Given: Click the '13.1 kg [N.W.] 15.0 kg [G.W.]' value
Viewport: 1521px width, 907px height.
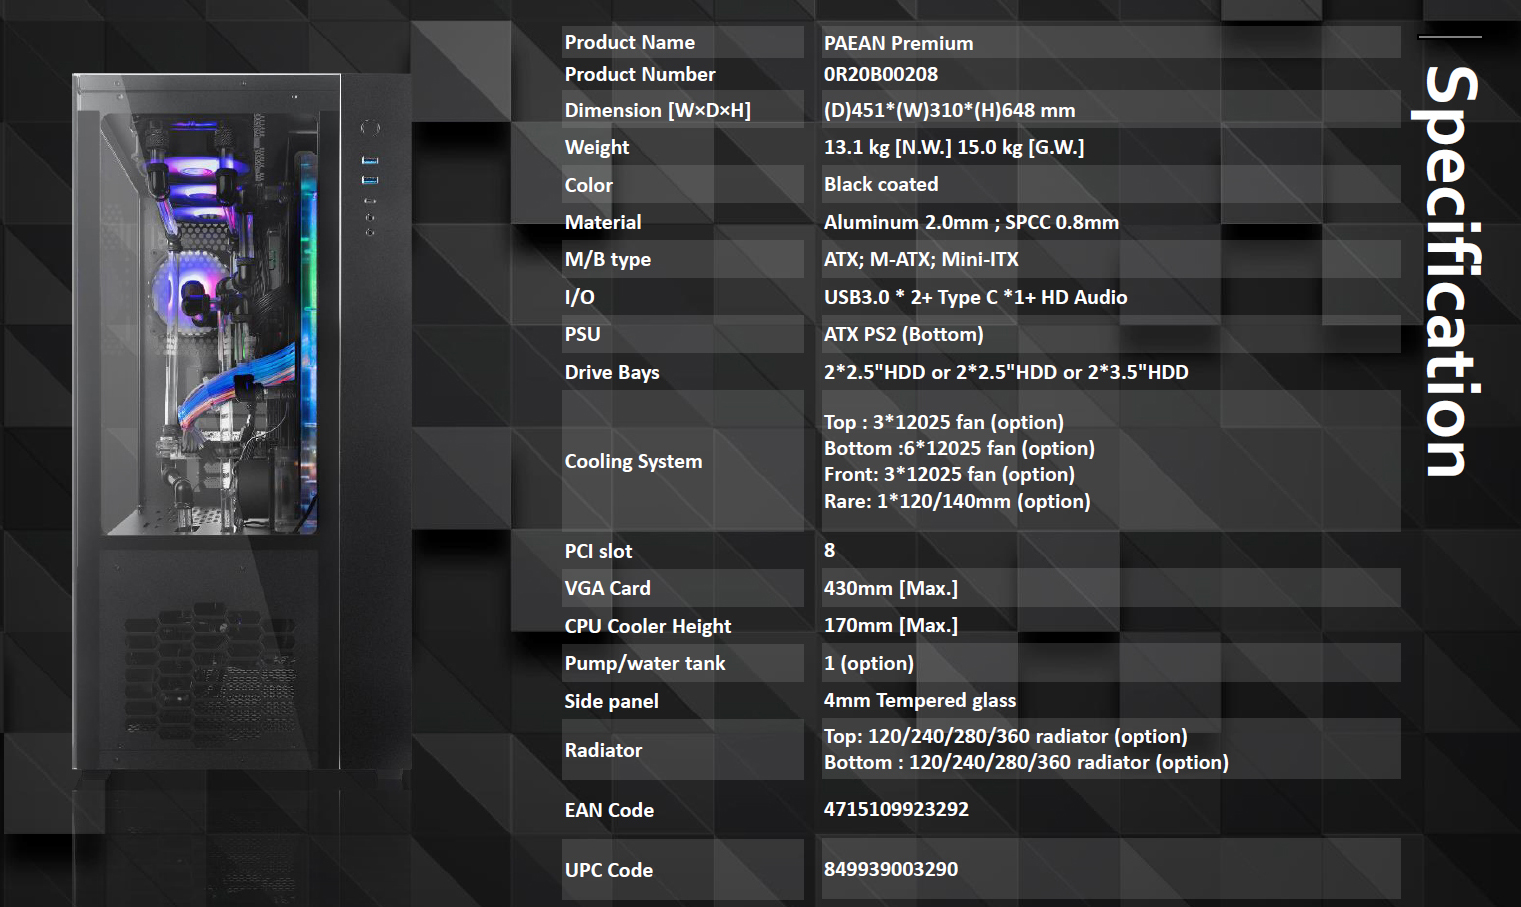Looking at the screenshot, I should tap(954, 147).
